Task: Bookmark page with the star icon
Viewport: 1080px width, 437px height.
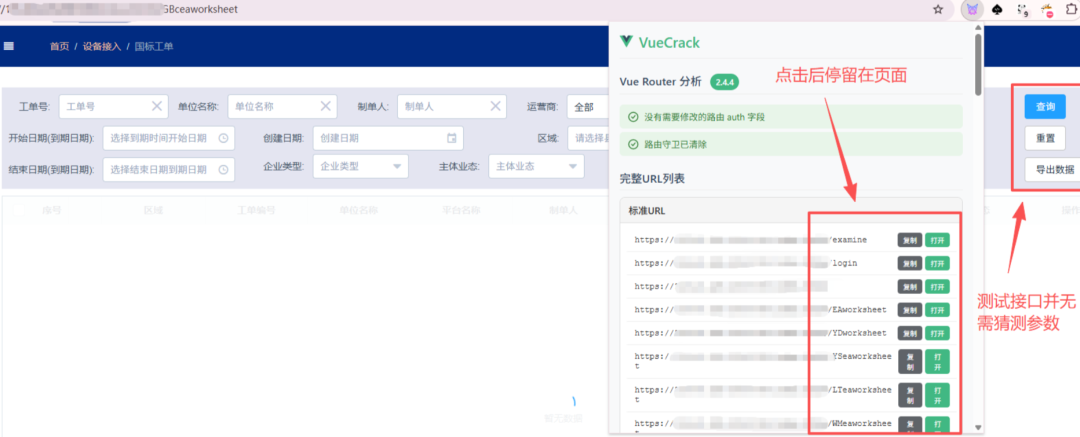Action: coord(937,10)
